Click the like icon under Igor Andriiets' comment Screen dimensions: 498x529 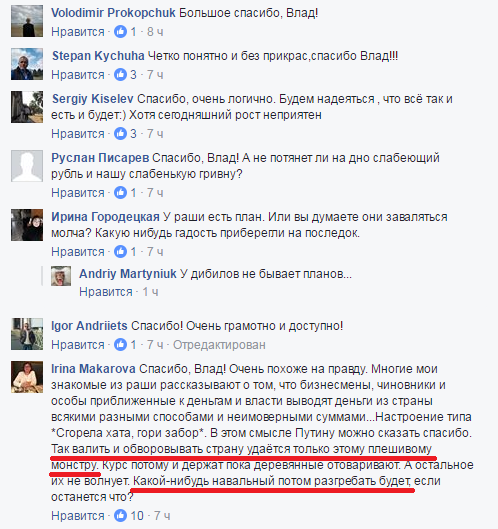(120, 345)
